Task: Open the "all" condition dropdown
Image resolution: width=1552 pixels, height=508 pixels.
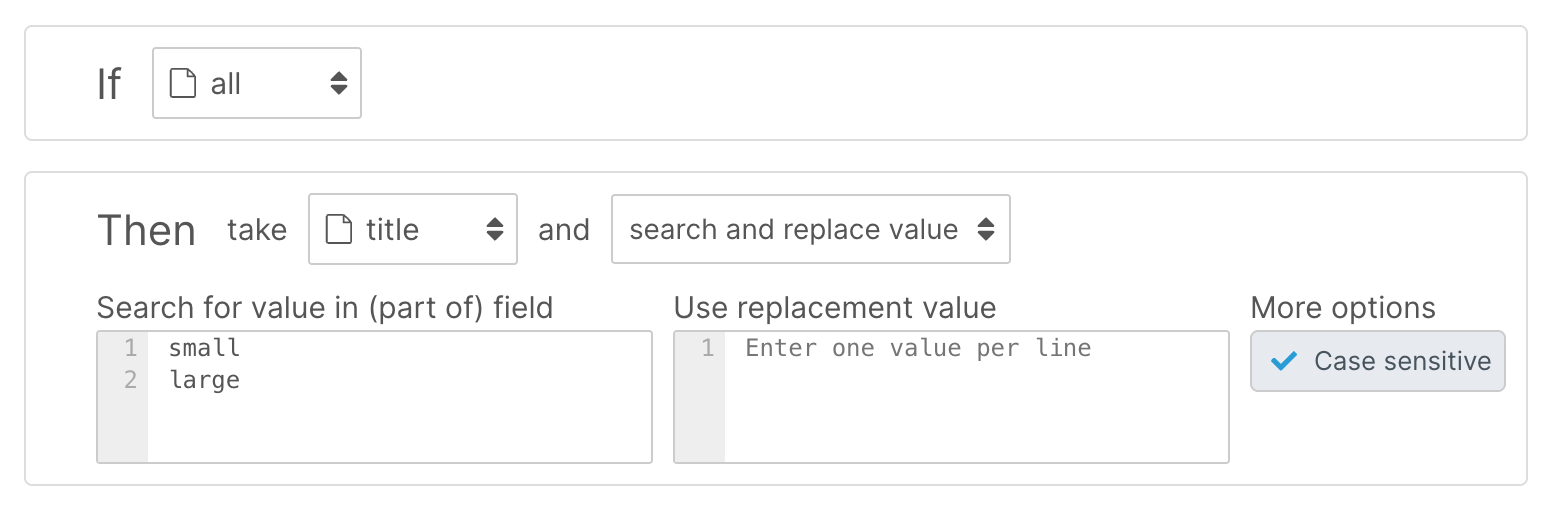Action: coord(256,84)
